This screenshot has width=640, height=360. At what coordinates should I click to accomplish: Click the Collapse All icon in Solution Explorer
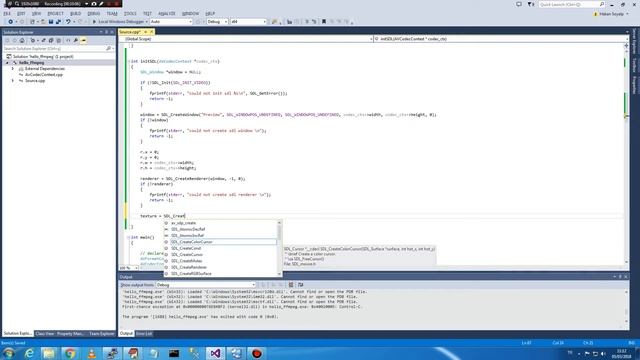pyautogui.click(x=51, y=40)
